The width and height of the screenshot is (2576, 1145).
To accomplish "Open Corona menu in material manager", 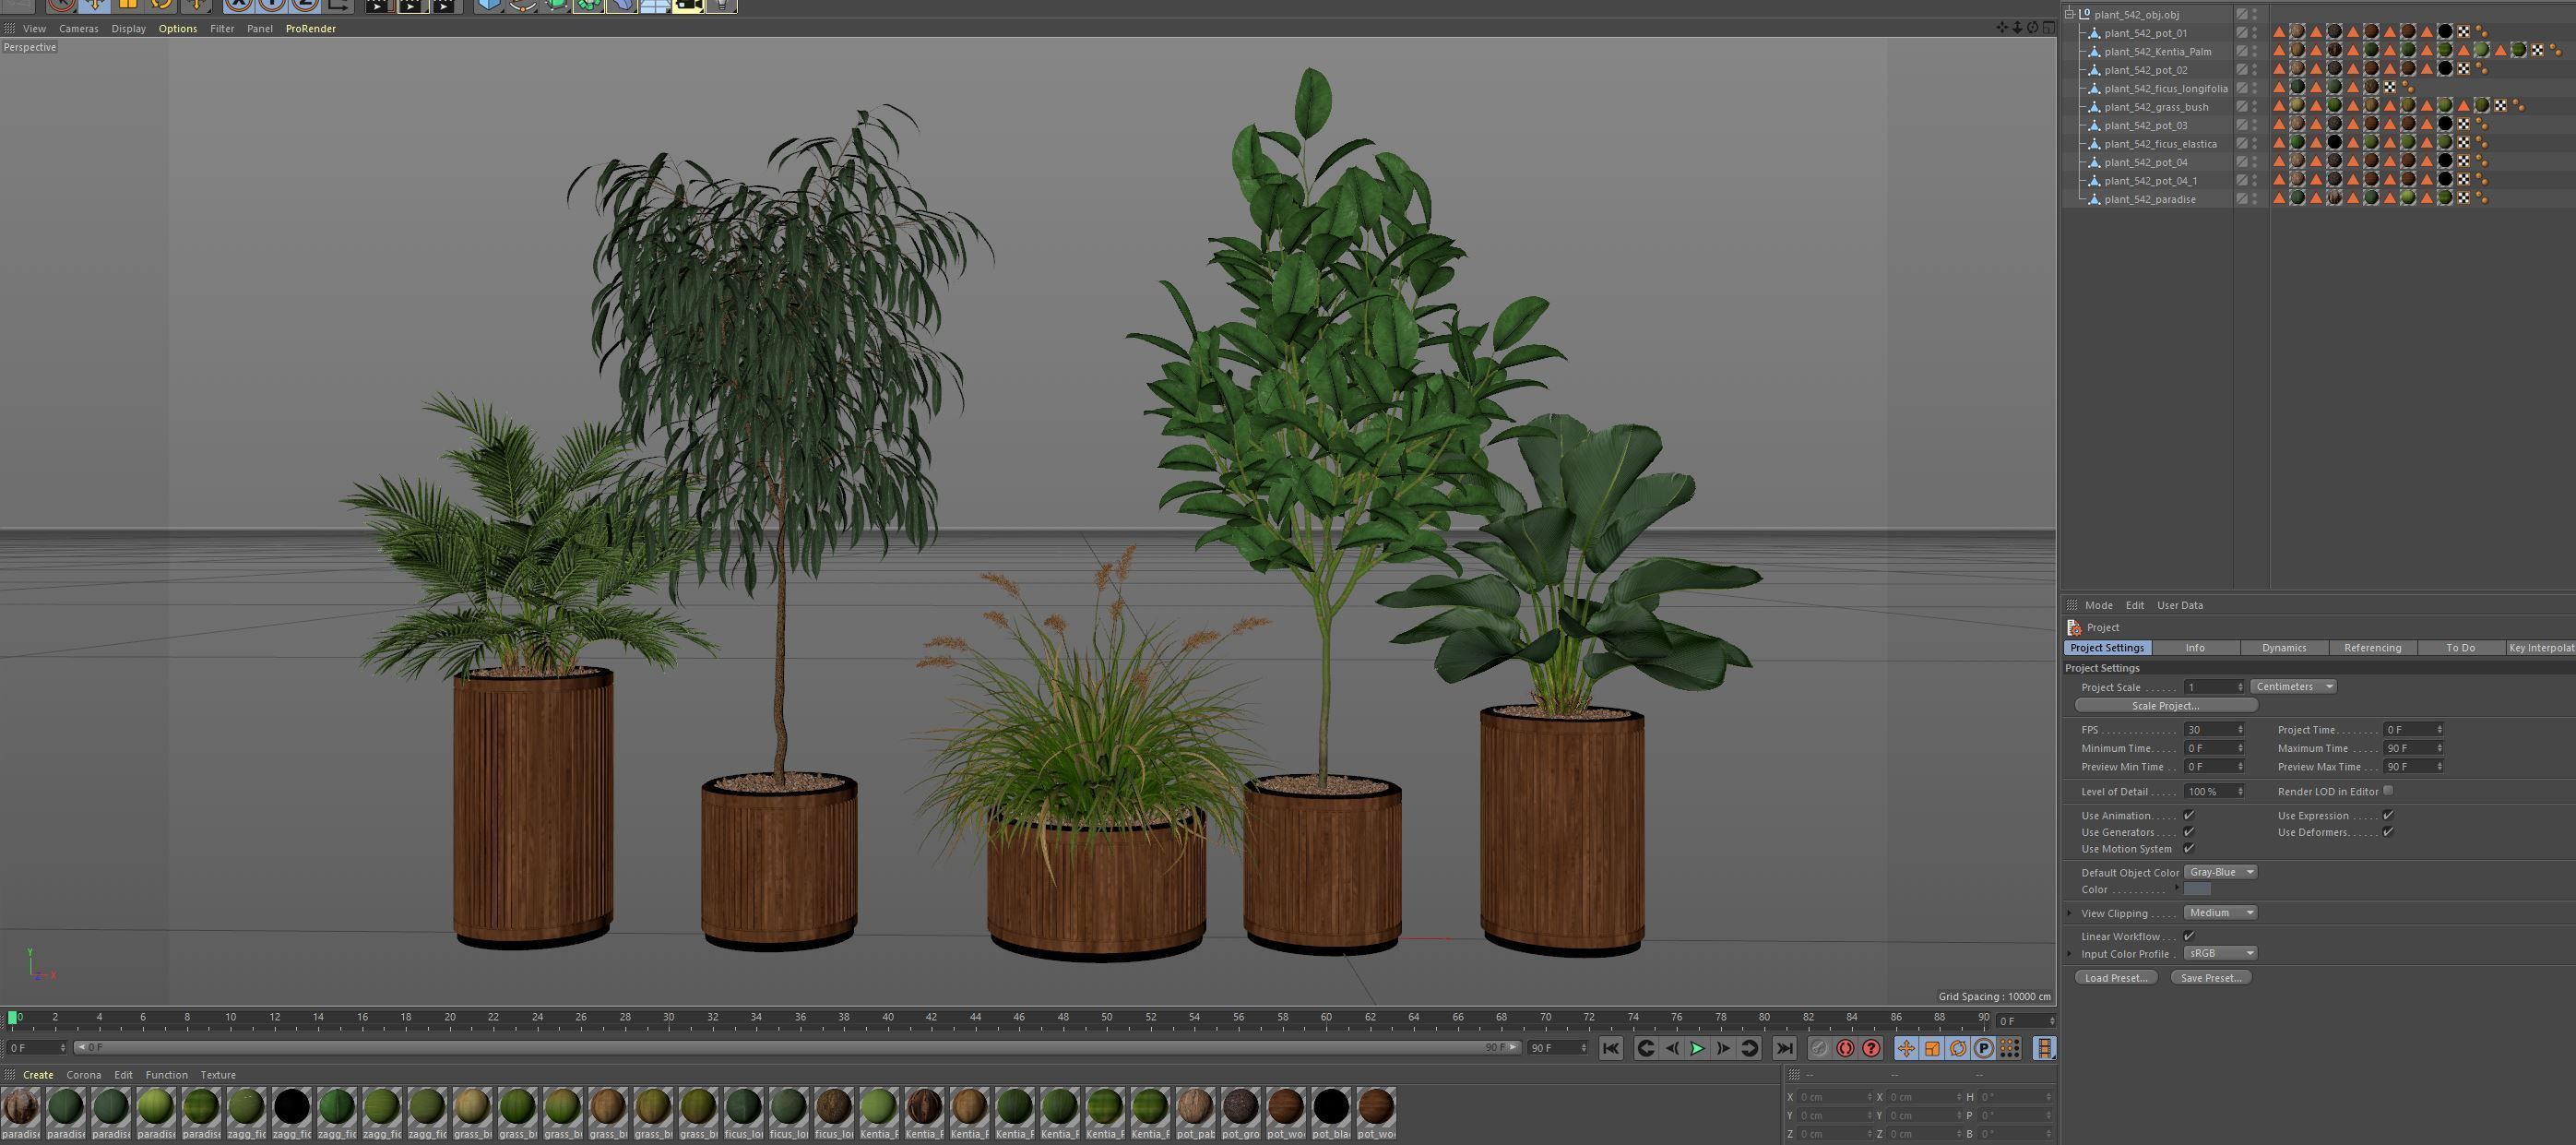I will click(x=83, y=1075).
